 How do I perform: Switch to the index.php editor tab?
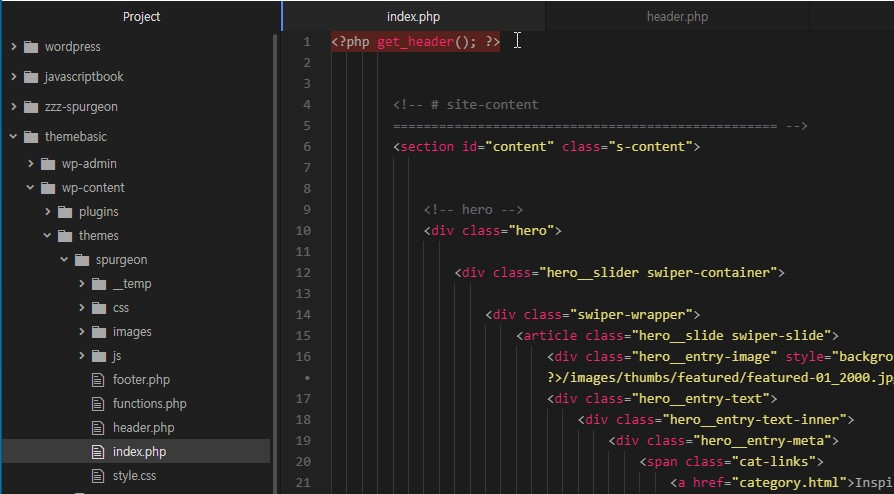[413, 17]
